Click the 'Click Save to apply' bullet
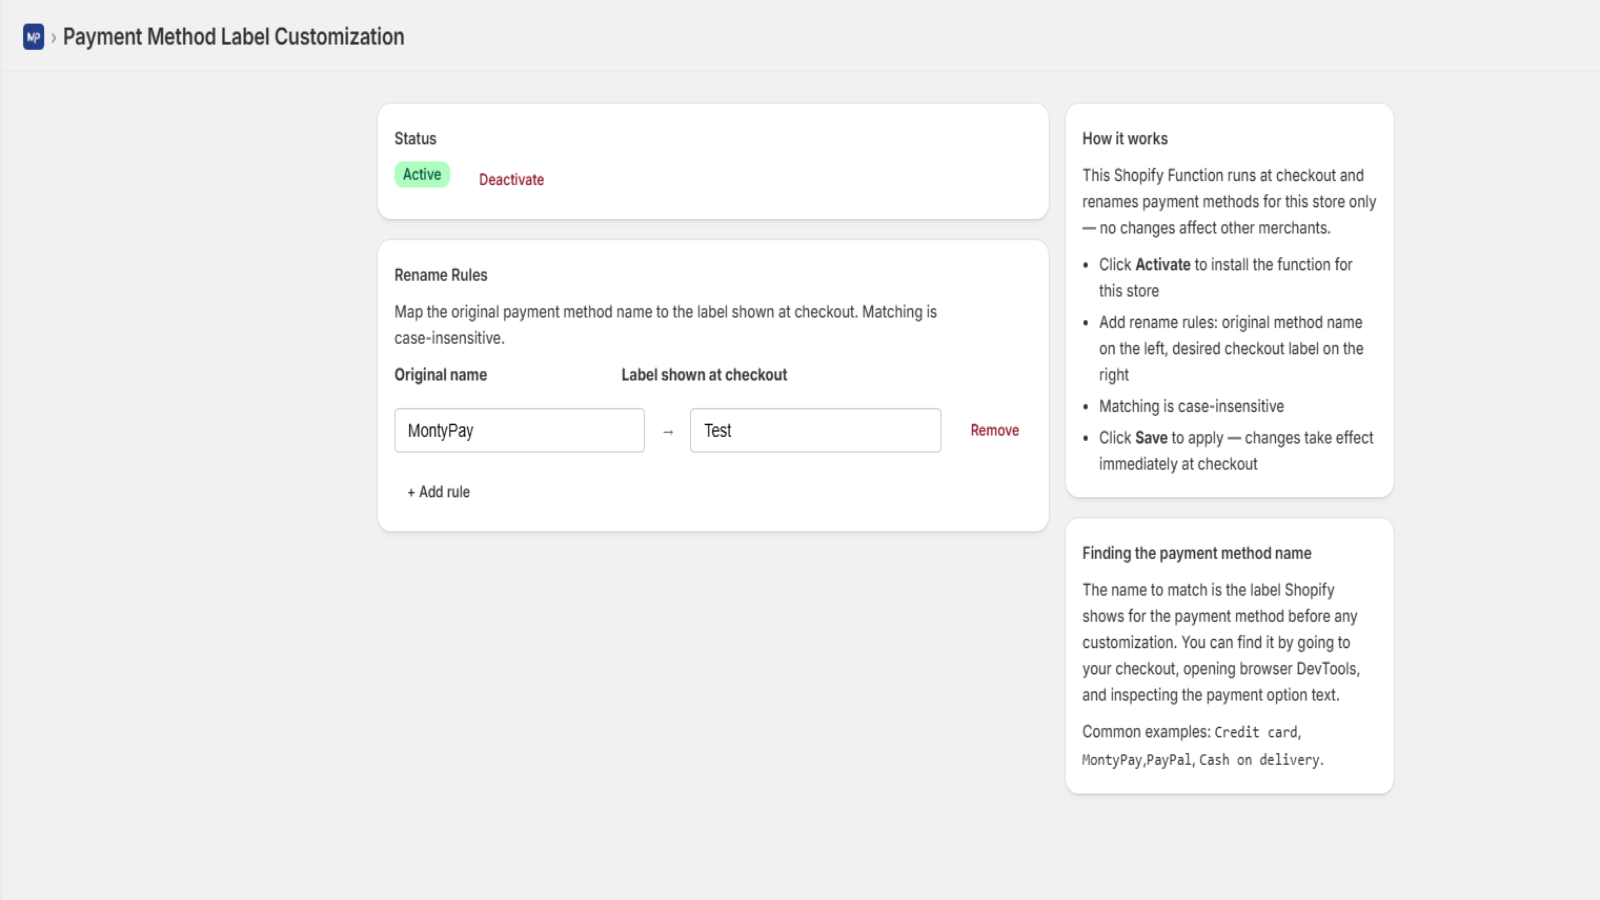 tap(1236, 451)
